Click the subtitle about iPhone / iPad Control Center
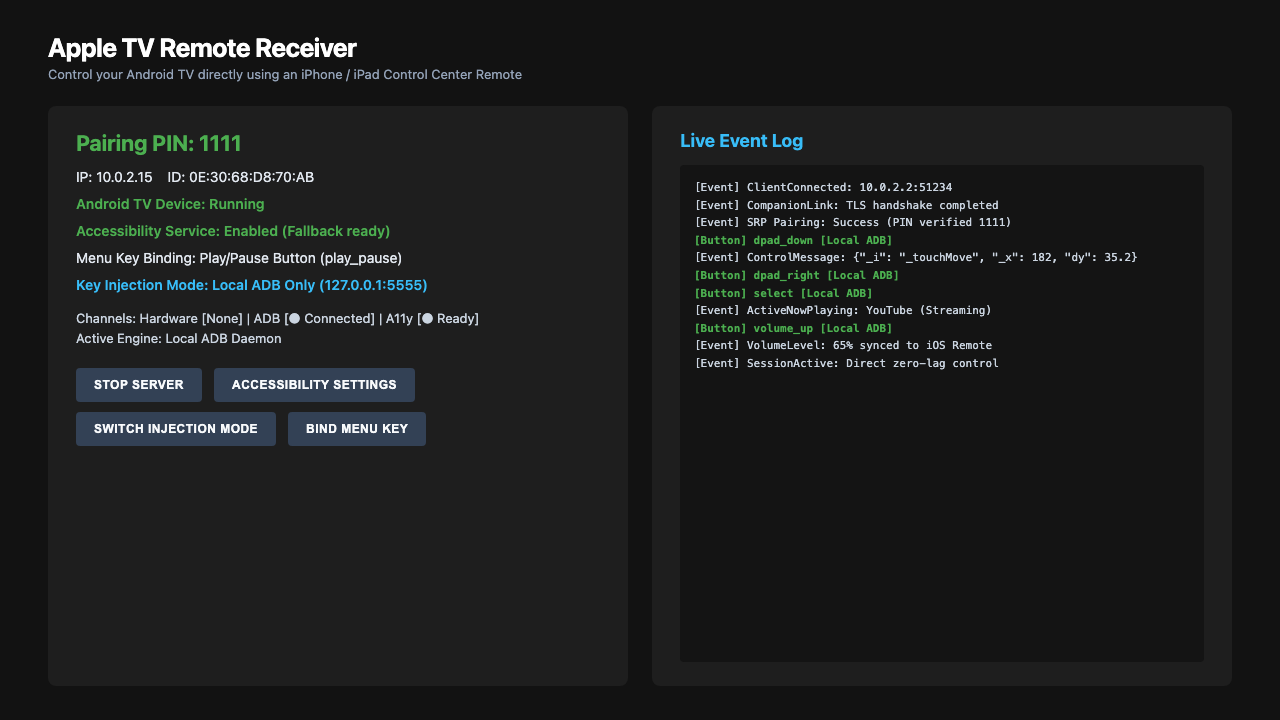Viewport: 1280px width, 720px height. coord(285,75)
